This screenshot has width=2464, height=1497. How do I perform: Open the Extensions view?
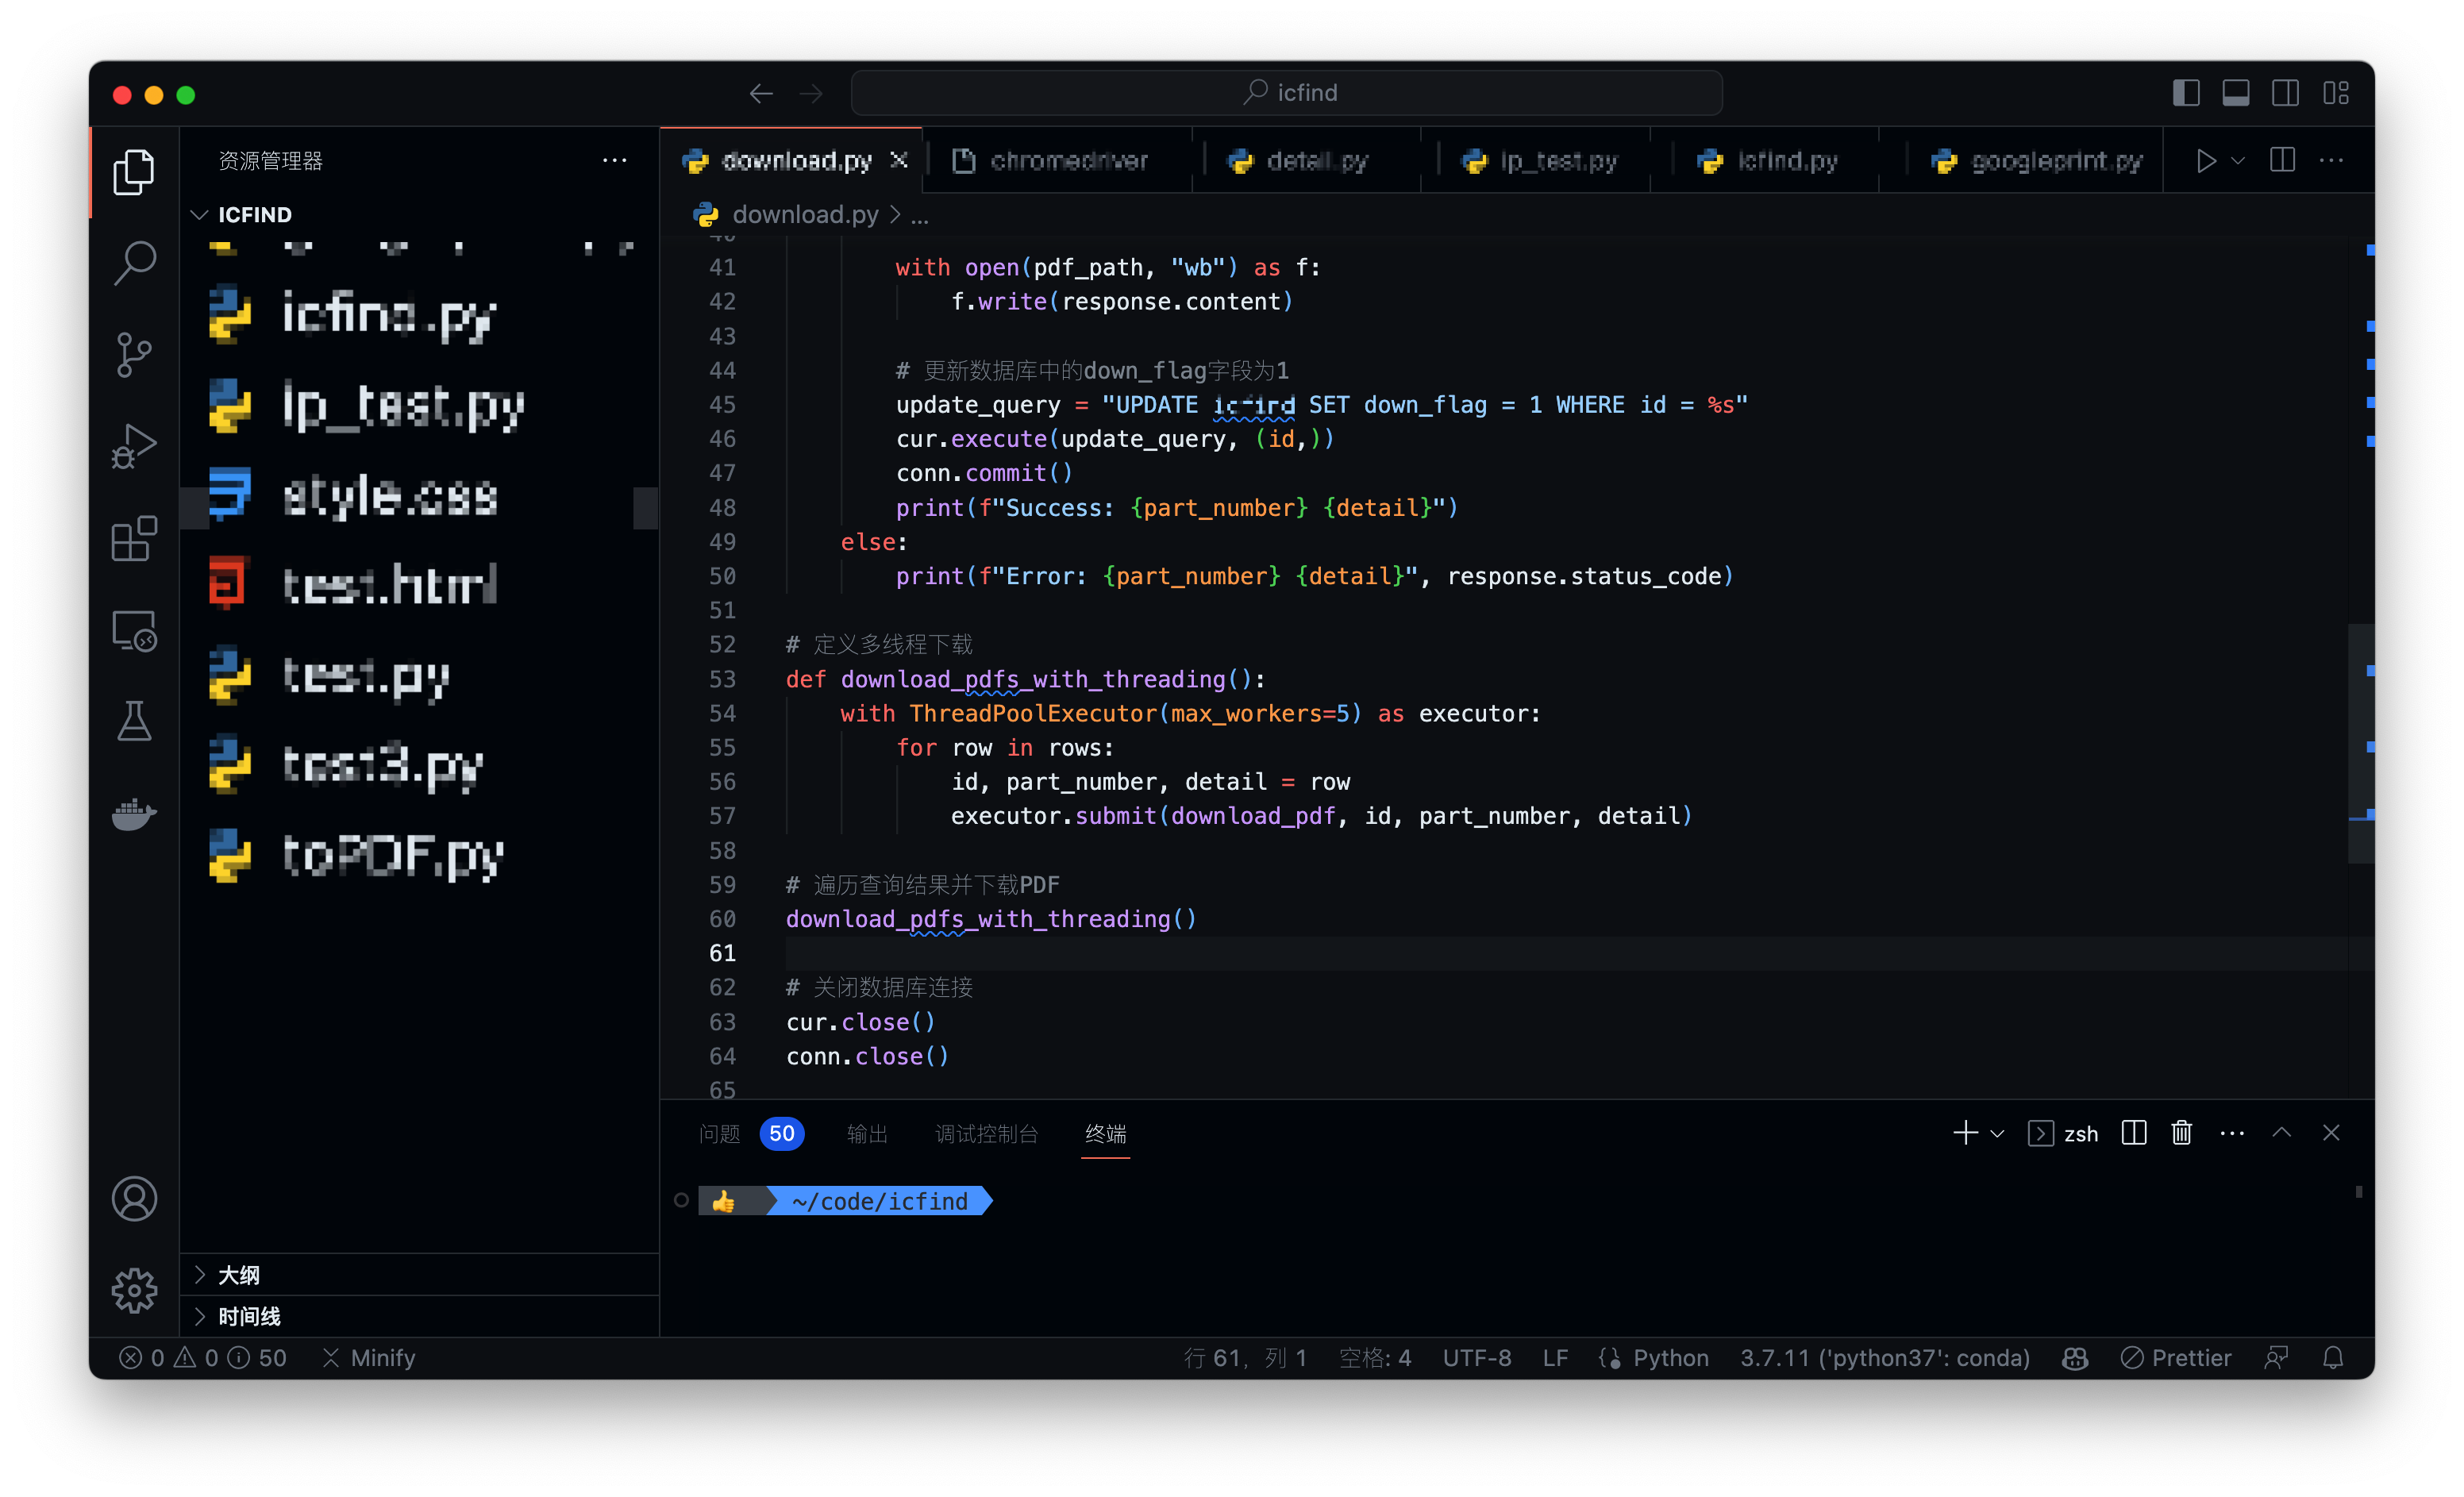click(x=134, y=539)
